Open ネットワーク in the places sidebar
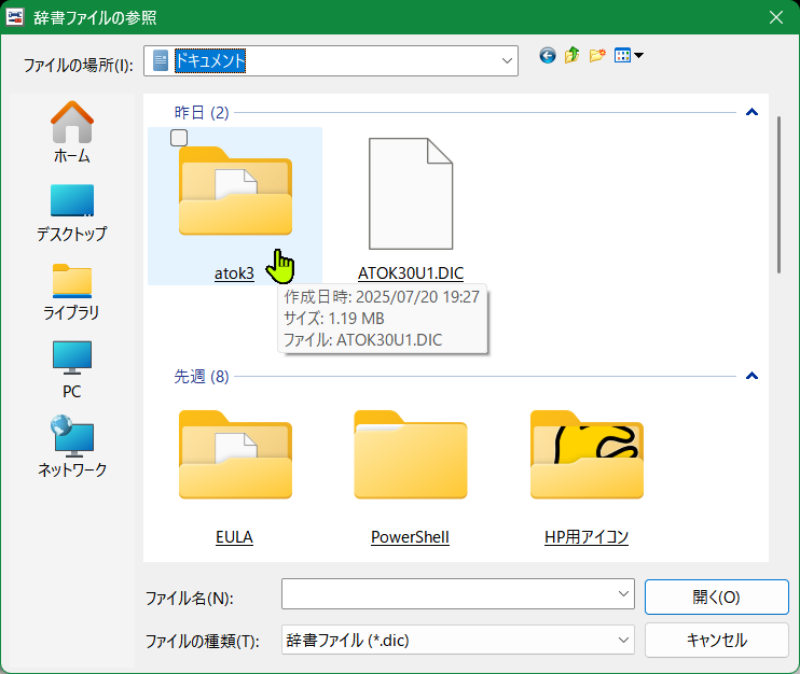 click(72, 447)
